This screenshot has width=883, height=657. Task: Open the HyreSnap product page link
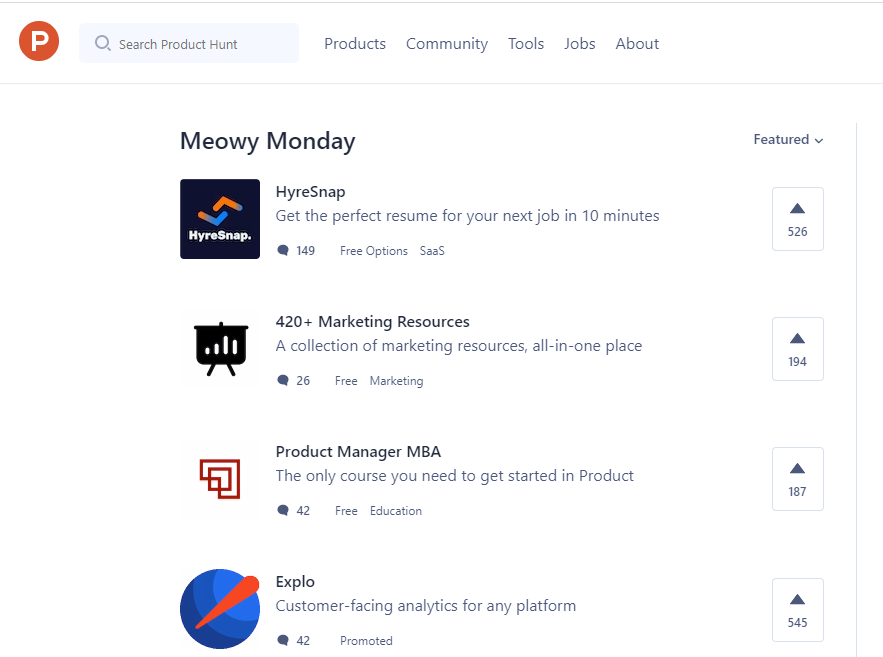pos(310,191)
